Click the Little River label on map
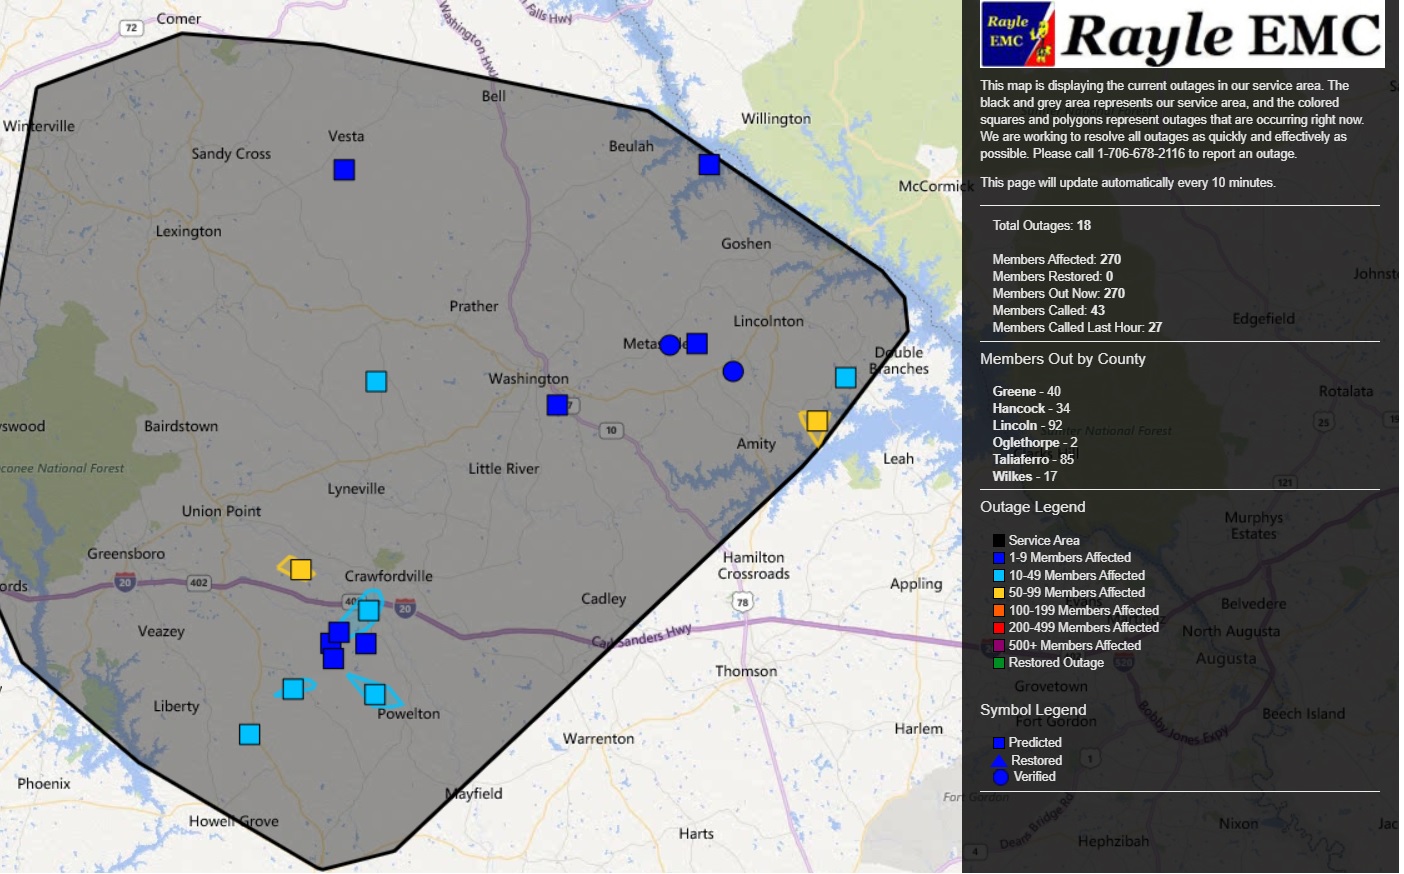This screenshot has width=1404, height=874. tap(503, 469)
